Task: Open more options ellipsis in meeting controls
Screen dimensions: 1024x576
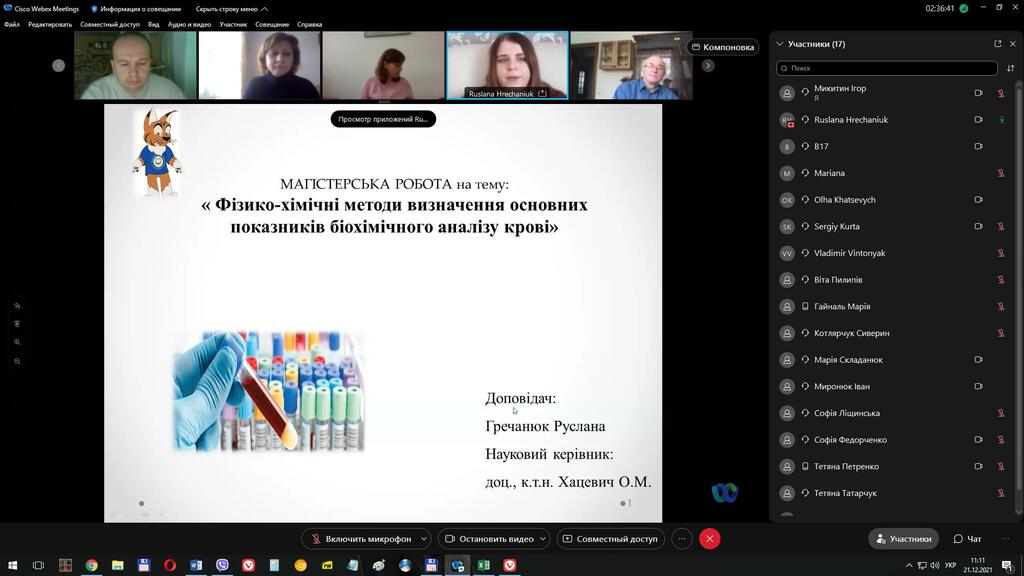Action: pyautogui.click(x=682, y=539)
